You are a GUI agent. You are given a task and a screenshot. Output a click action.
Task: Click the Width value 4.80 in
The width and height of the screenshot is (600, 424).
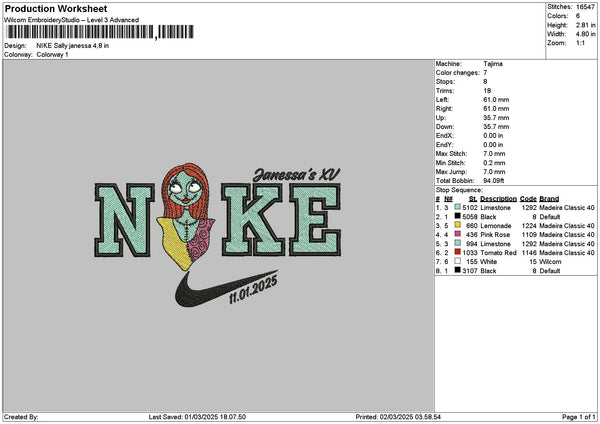(585, 34)
